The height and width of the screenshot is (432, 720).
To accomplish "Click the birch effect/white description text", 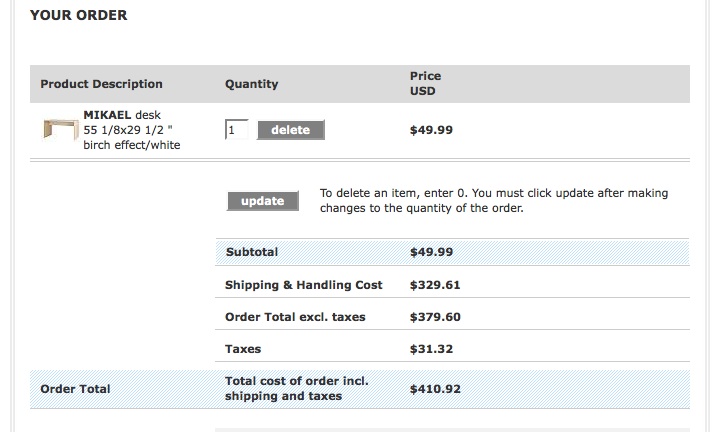I will [x=132, y=145].
